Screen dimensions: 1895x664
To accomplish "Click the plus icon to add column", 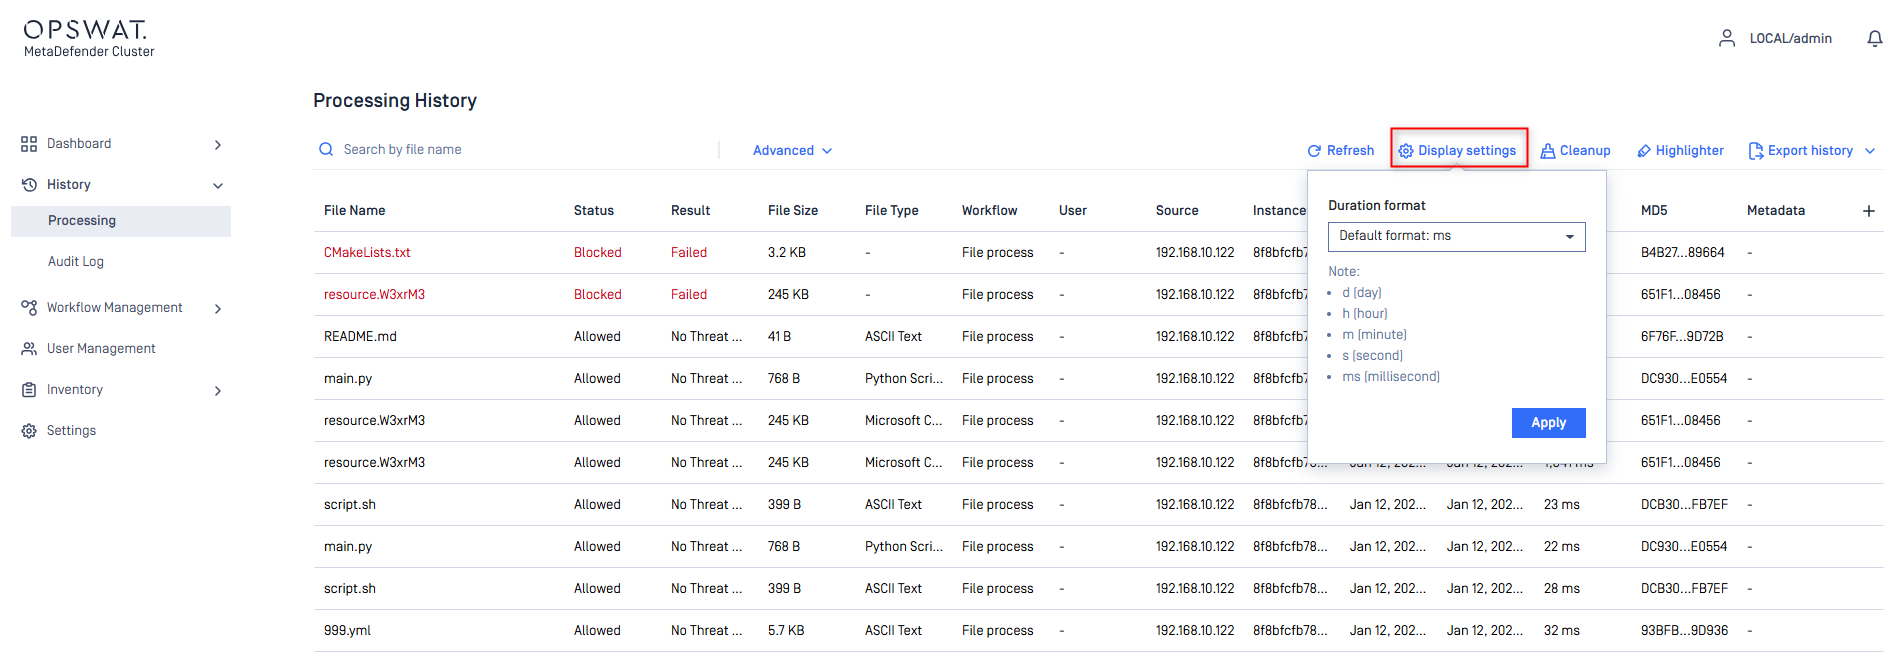I will click(x=1868, y=211).
